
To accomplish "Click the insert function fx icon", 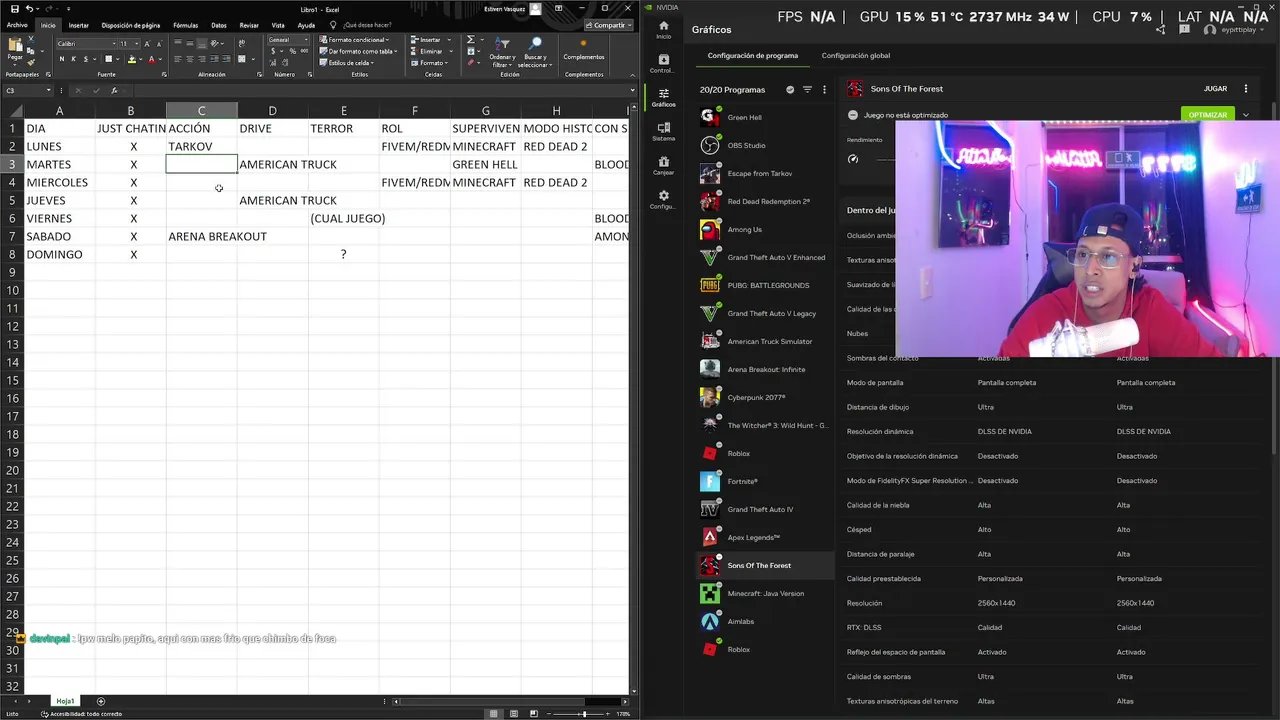I will pyautogui.click(x=114, y=90).
